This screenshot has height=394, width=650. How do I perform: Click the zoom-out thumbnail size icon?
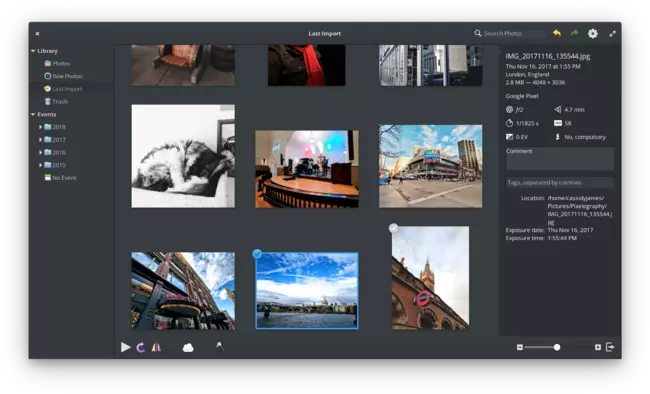[x=519, y=347]
